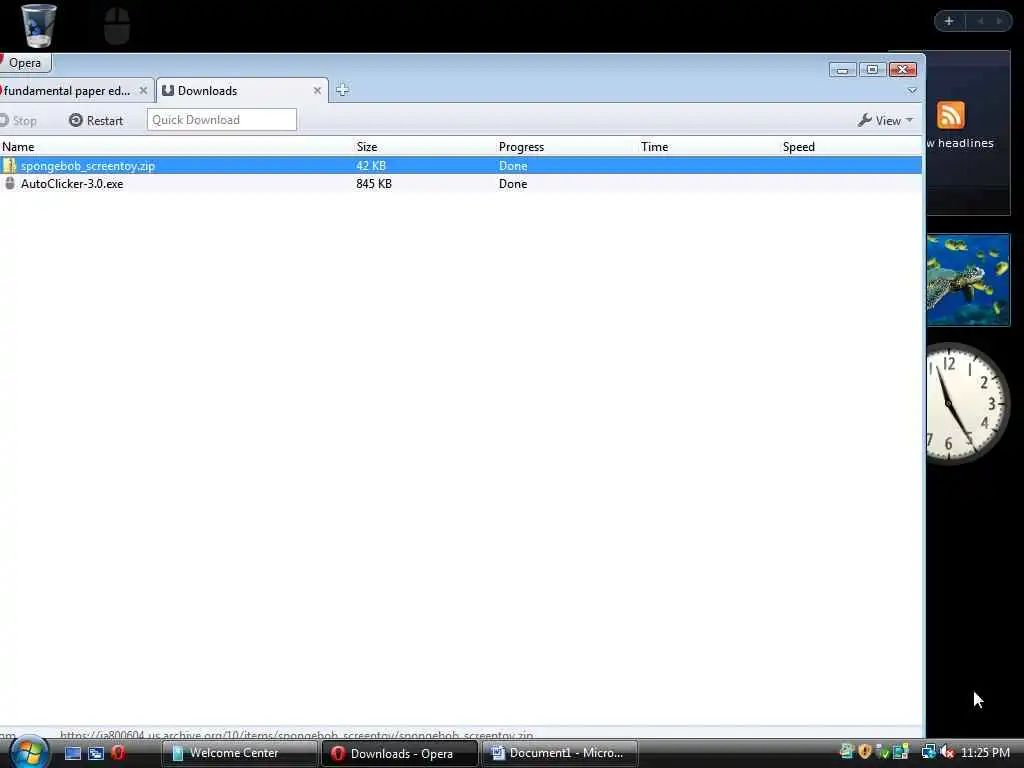Sort downloads by Size column
The height and width of the screenshot is (768, 1024).
(366, 147)
